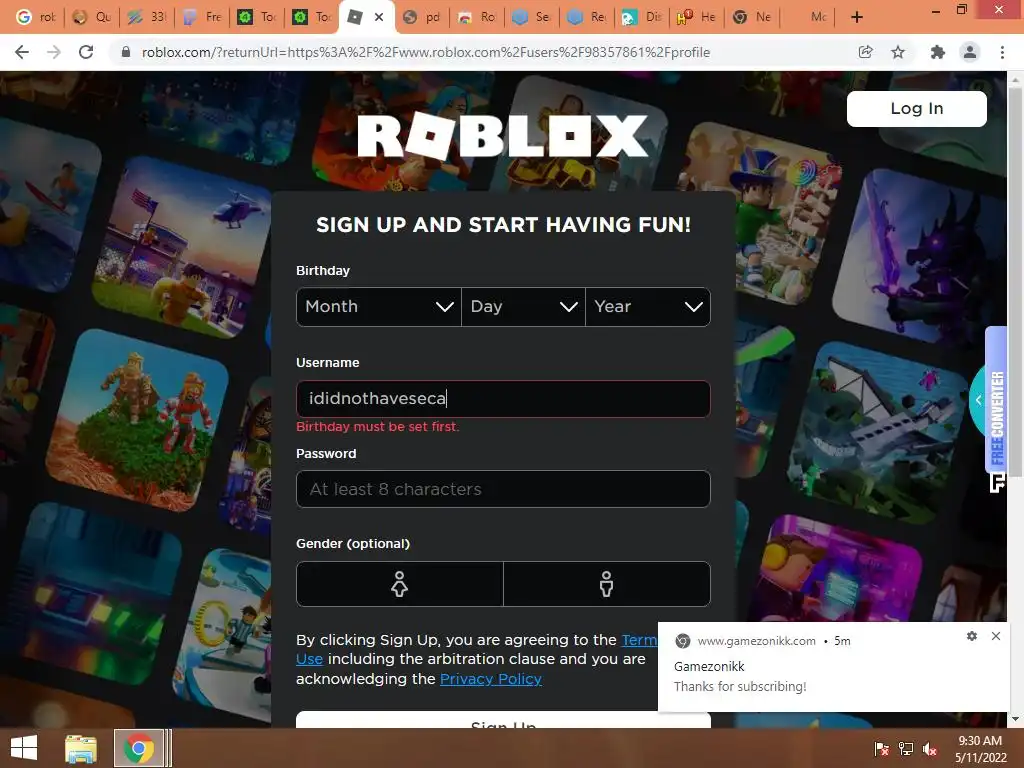View site info via the padlock icon
Image resolution: width=1024 pixels, height=768 pixels.
[x=126, y=52]
